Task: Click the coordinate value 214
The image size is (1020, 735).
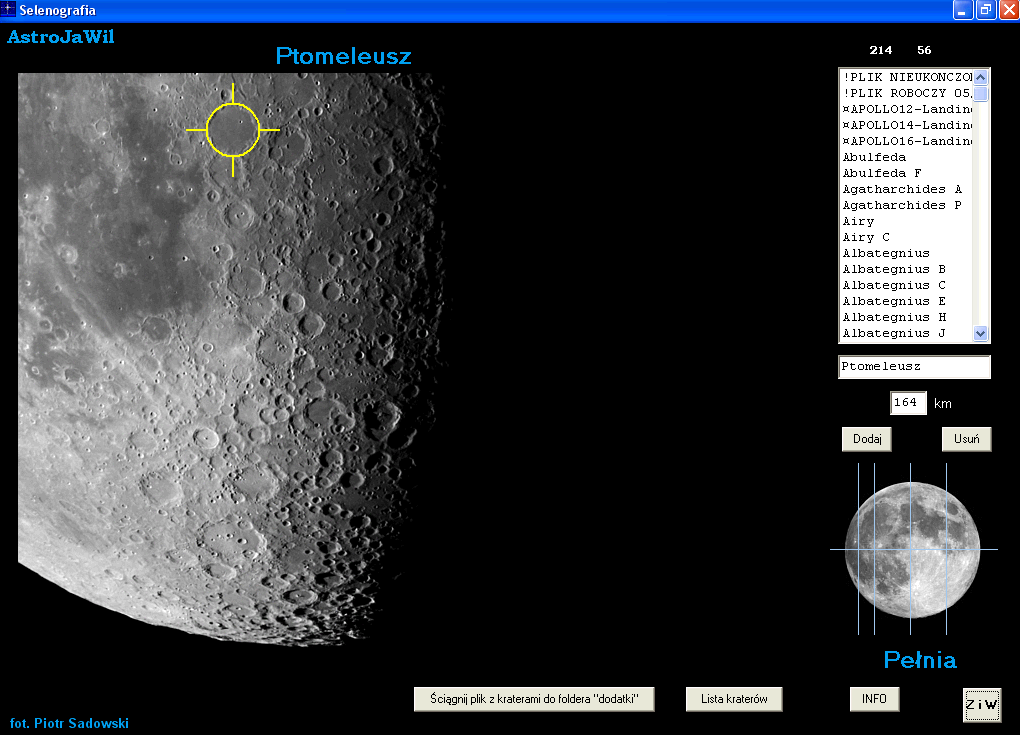Action: click(x=881, y=50)
